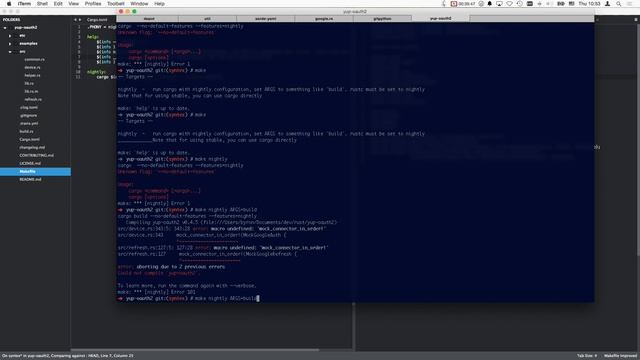The width and height of the screenshot is (640, 360).
Task: Open helper.rs in the sidebar
Action: 32,76
